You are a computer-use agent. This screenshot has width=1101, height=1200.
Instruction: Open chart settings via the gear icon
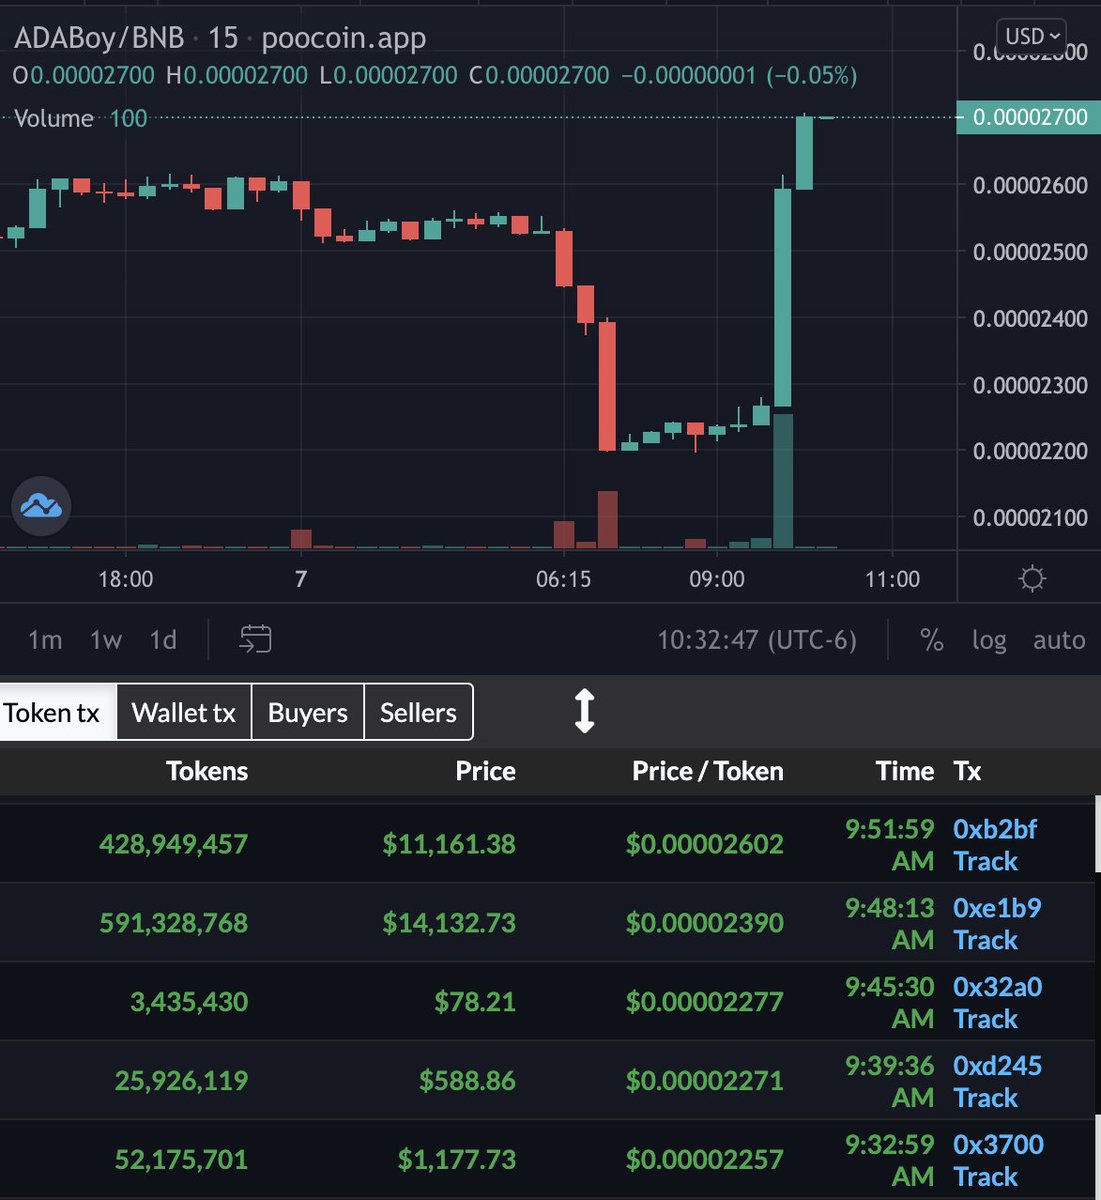pos(1031,578)
